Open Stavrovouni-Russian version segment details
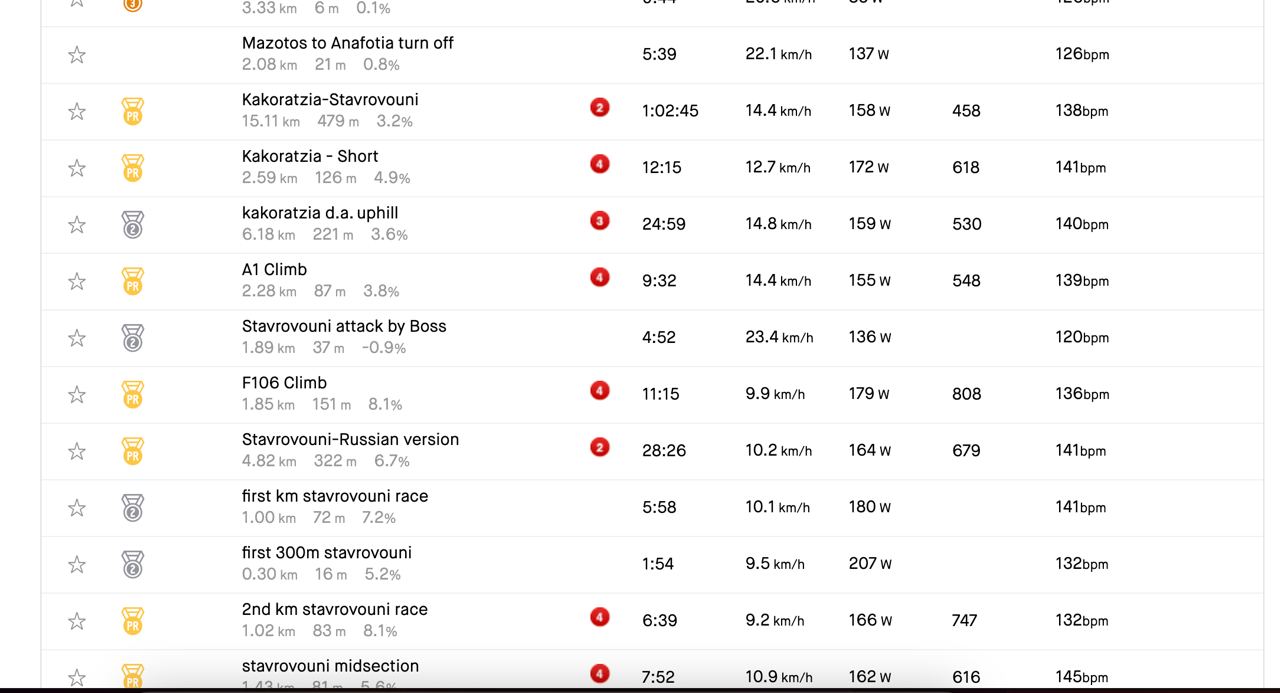This screenshot has width=1280, height=693. [x=350, y=439]
